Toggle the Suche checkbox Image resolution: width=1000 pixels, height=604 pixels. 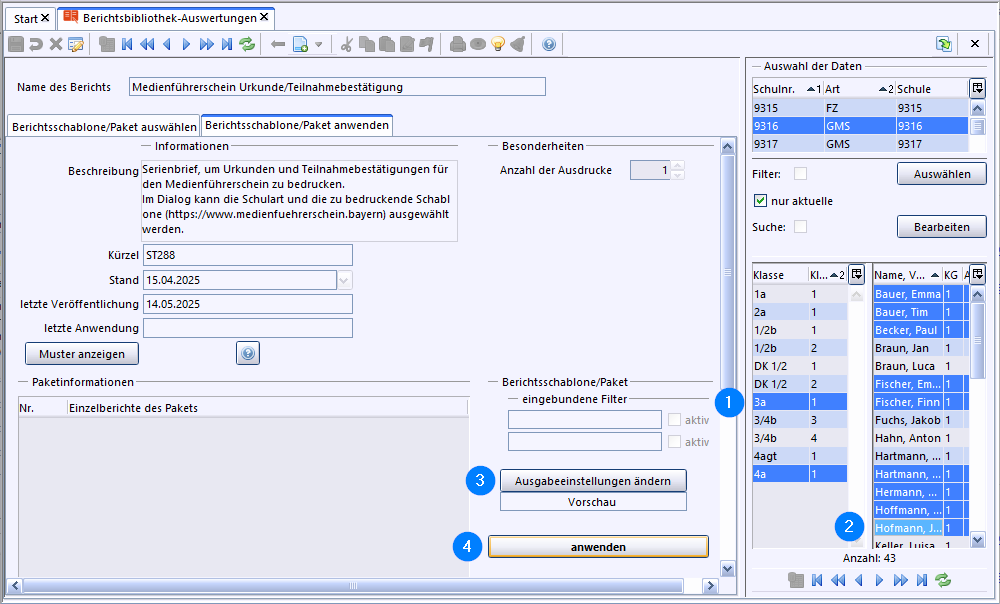coord(800,226)
